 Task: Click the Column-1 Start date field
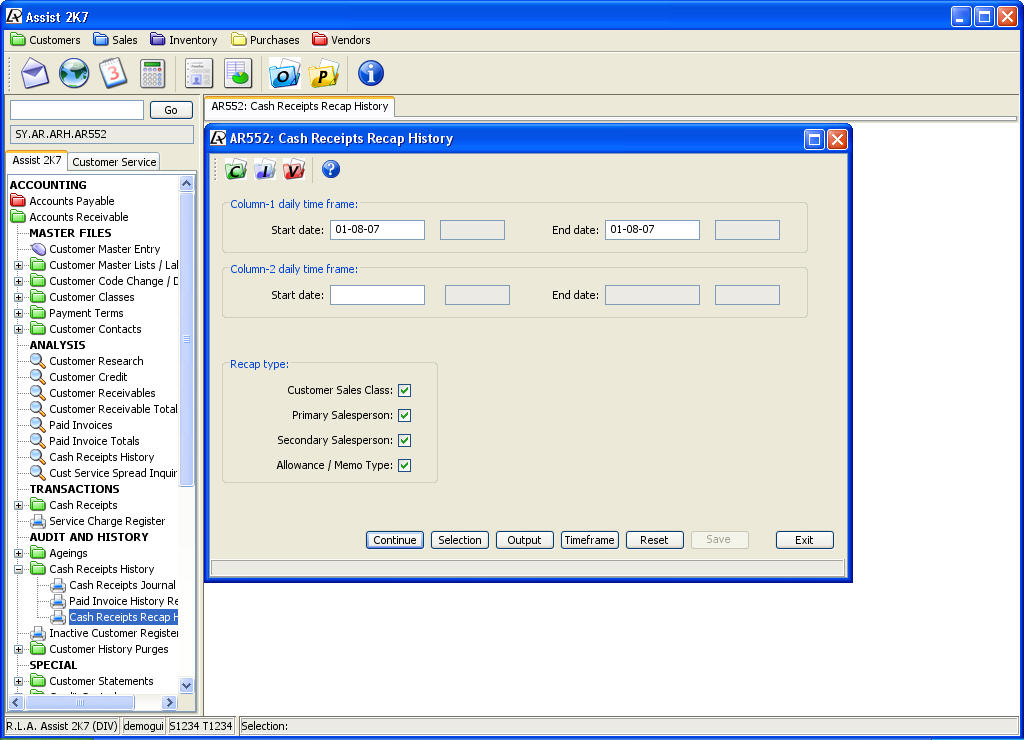point(377,230)
